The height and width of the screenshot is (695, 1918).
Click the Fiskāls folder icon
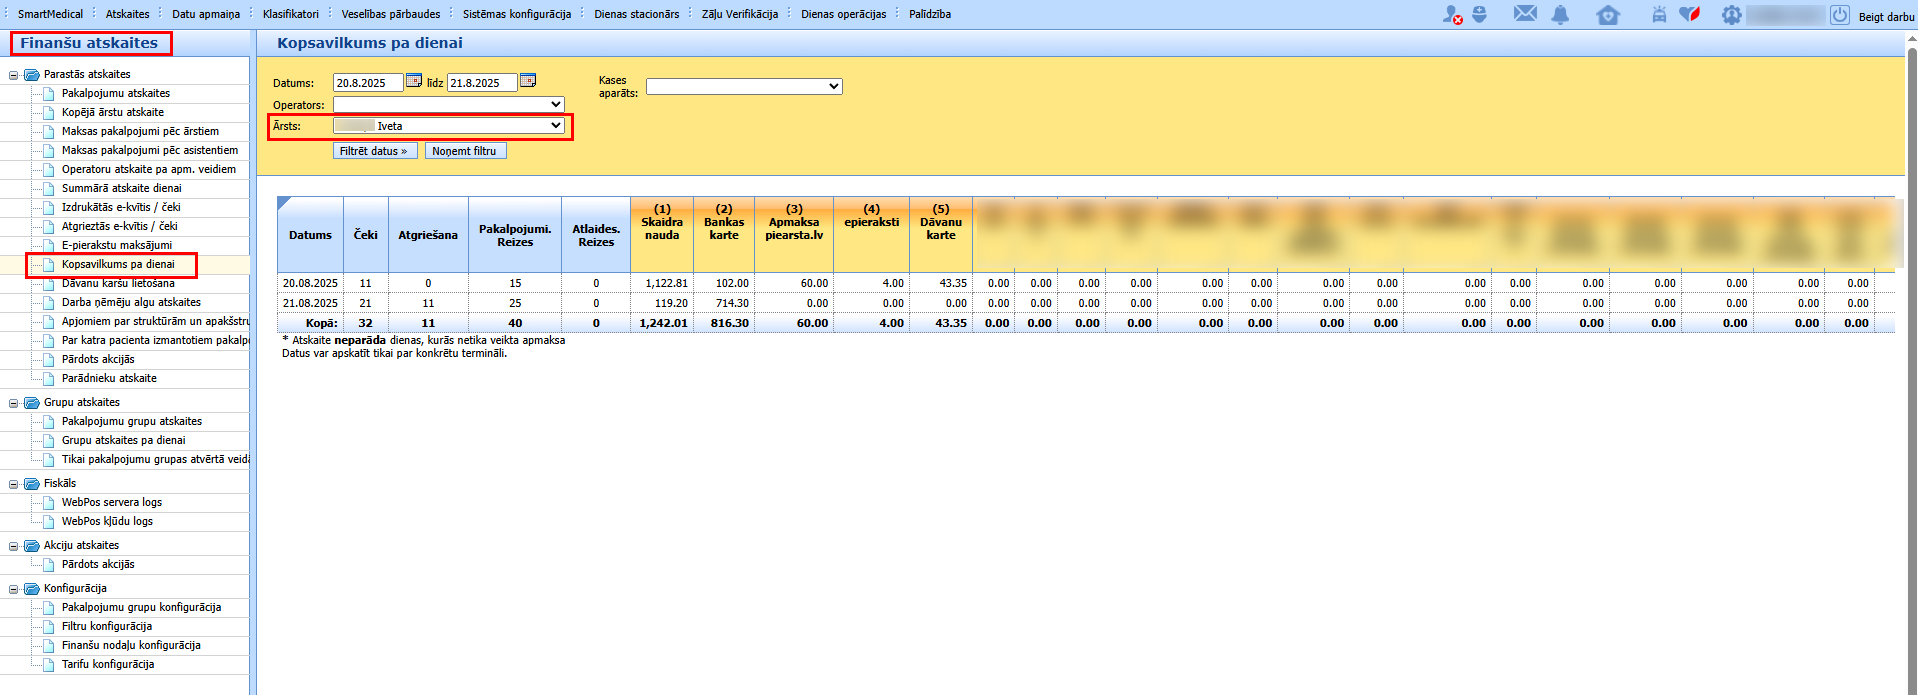click(x=32, y=483)
